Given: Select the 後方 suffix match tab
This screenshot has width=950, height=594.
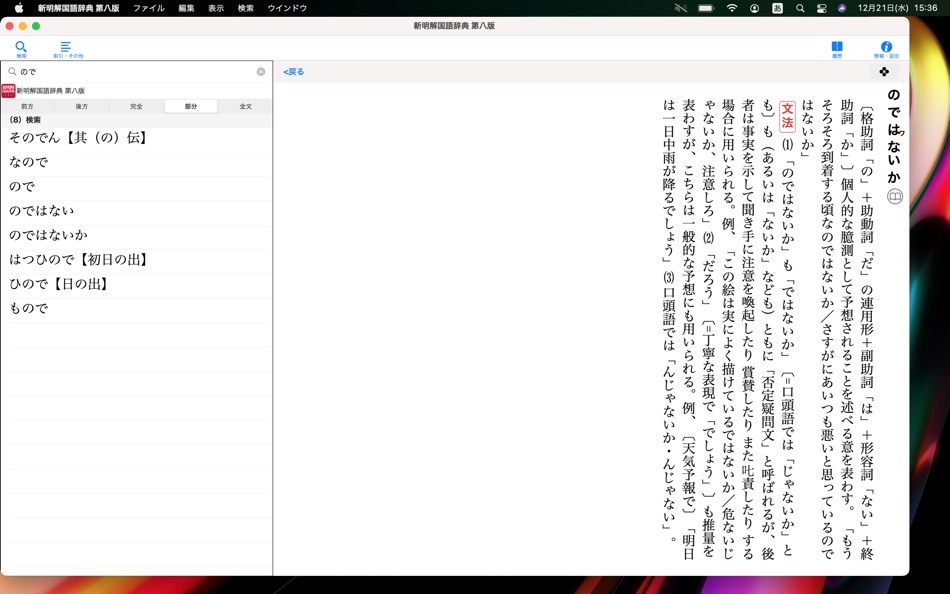Looking at the screenshot, I should click(x=82, y=106).
